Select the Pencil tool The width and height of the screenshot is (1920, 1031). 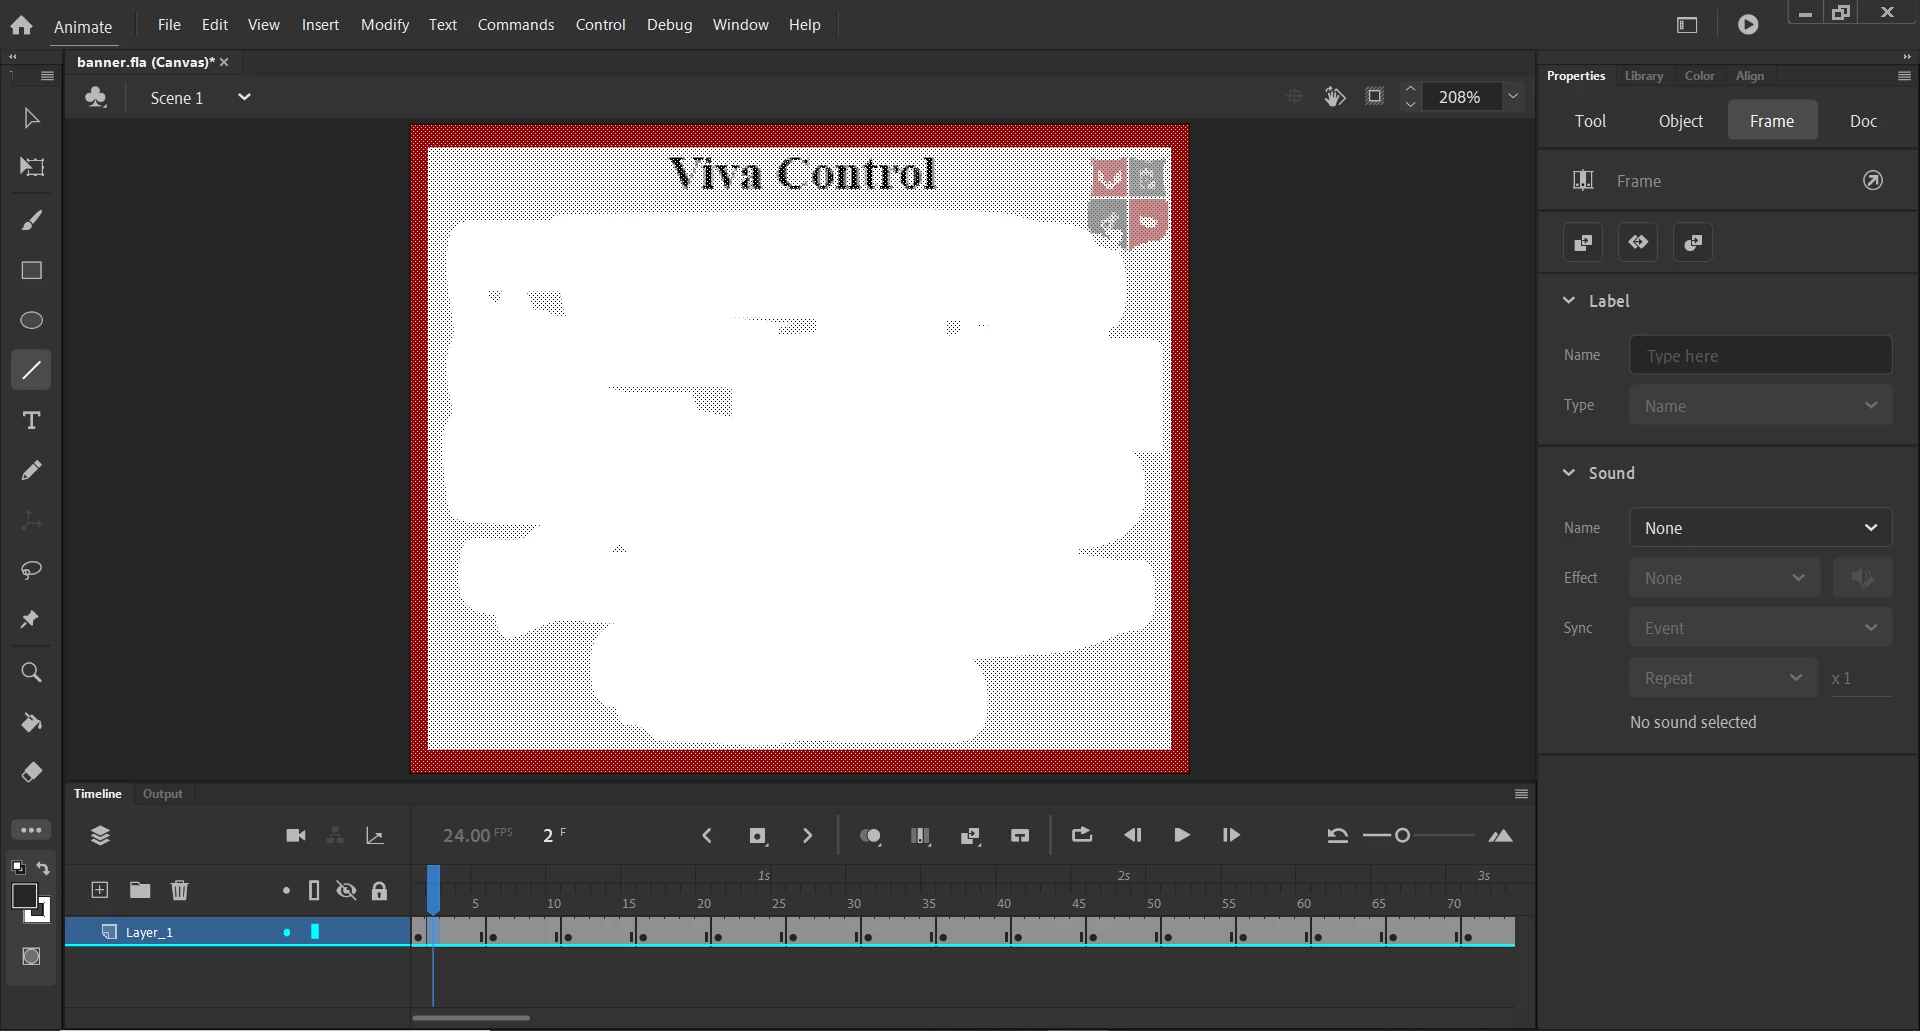pos(31,470)
